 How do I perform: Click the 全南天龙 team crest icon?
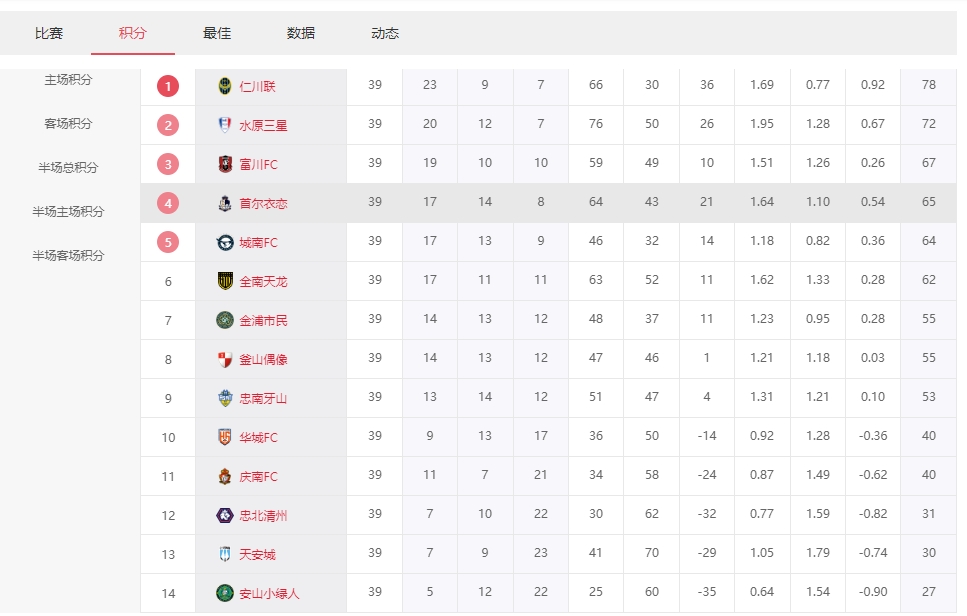[x=225, y=281]
